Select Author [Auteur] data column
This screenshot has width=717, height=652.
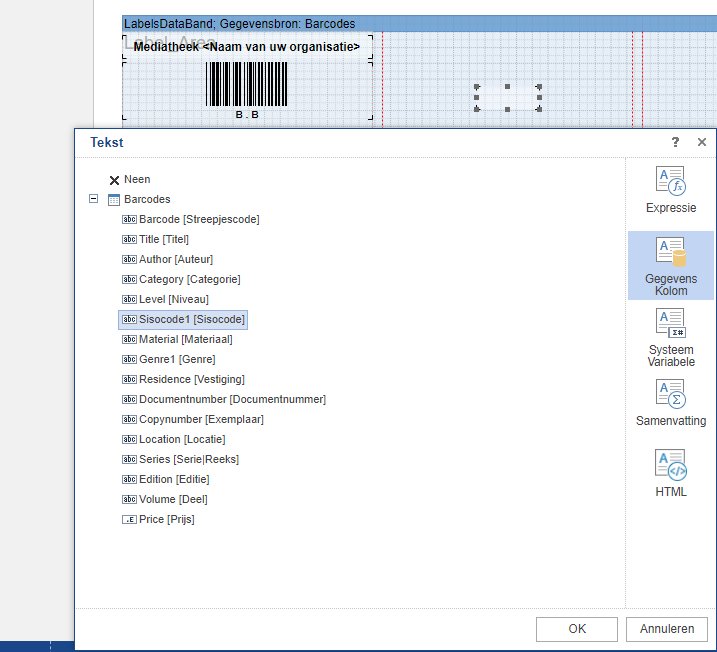coord(176,259)
